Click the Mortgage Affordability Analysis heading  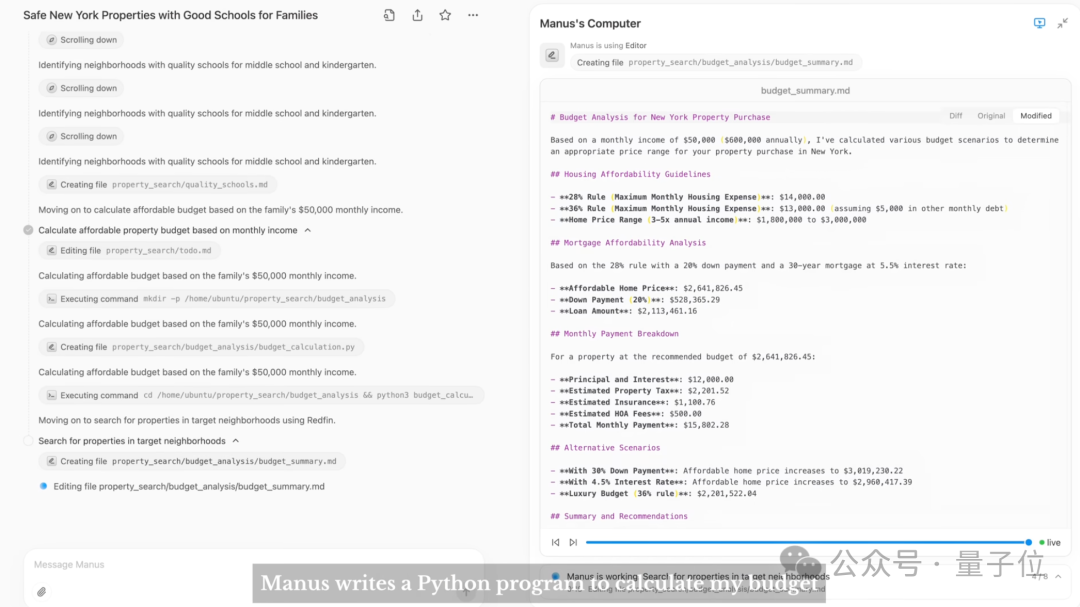pyautogui.click(x=628, y=243)
